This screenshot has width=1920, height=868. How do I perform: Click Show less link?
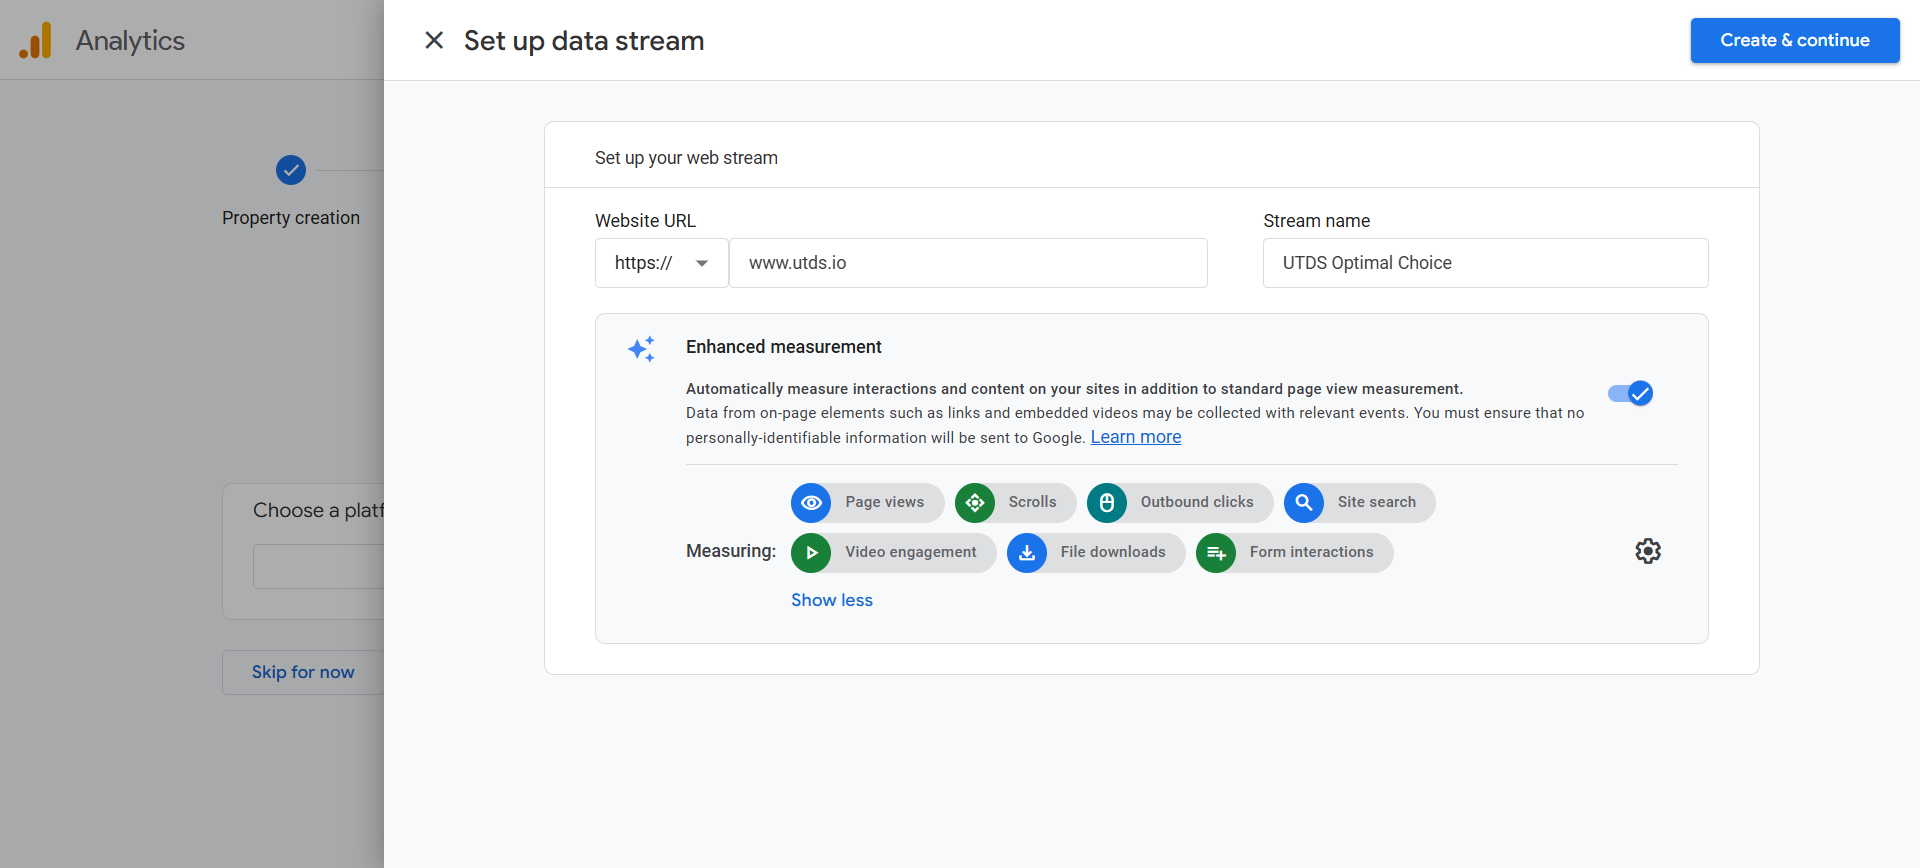(x=832, y=600)
